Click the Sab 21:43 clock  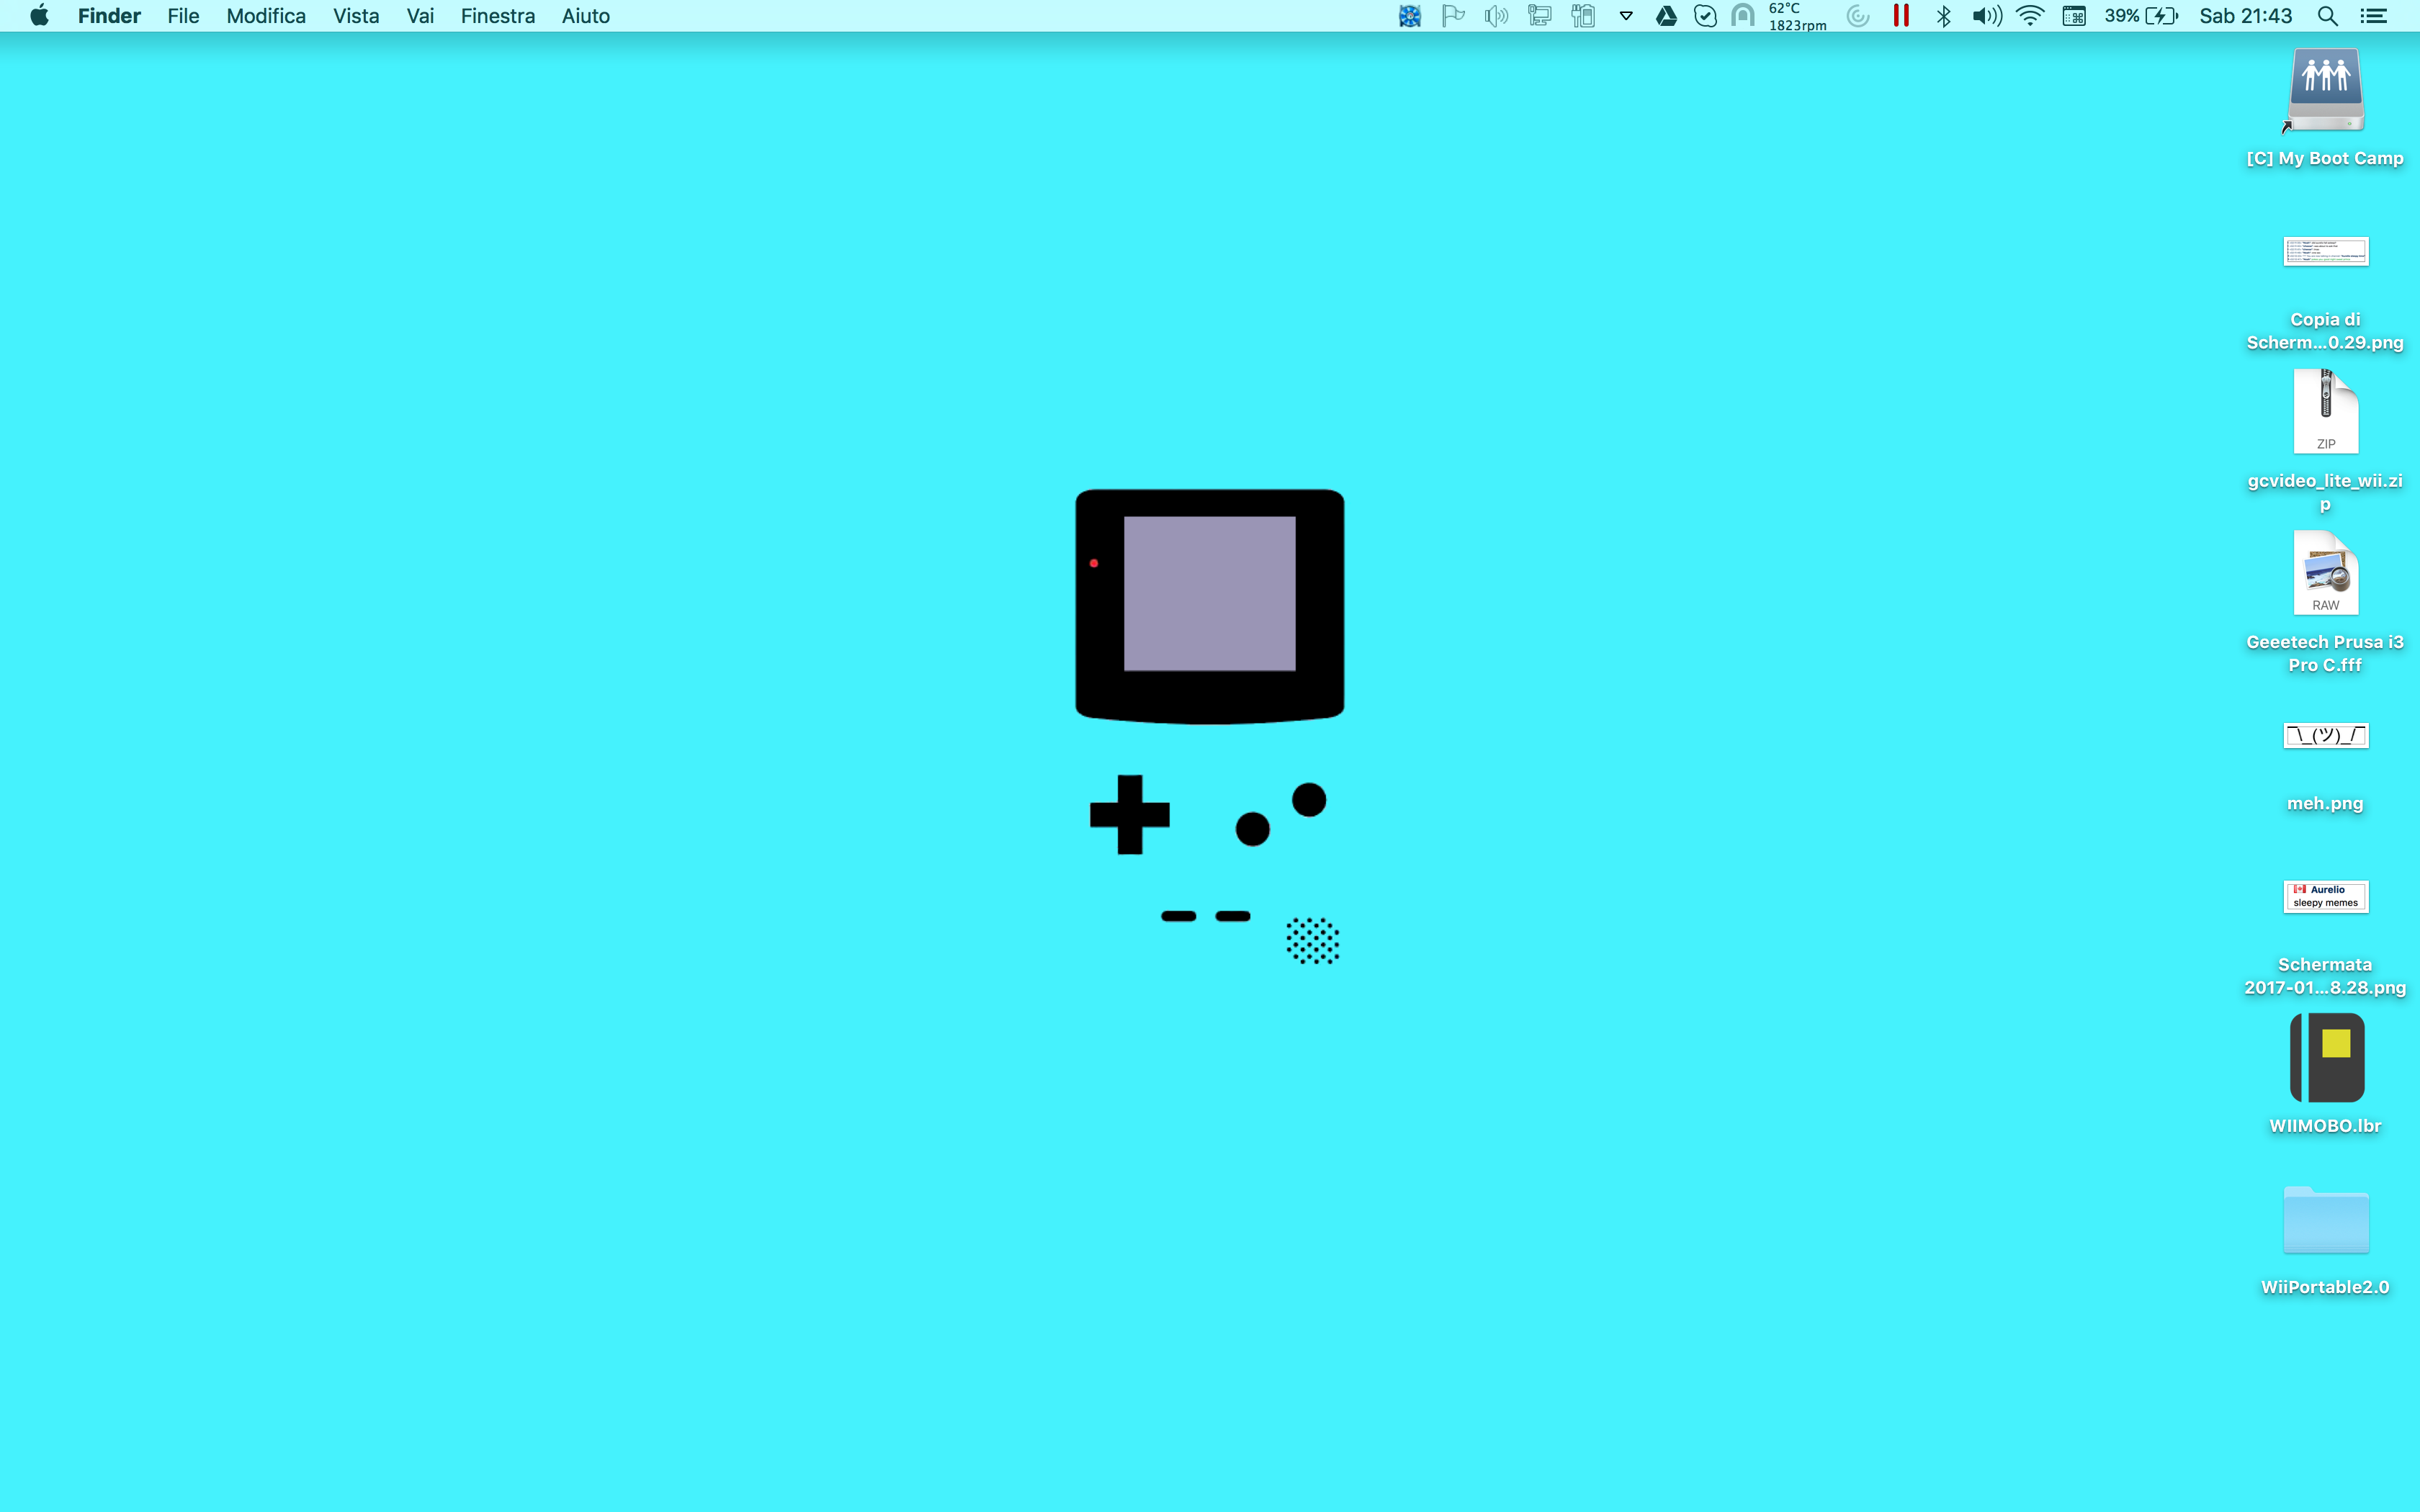[2245, 16]
